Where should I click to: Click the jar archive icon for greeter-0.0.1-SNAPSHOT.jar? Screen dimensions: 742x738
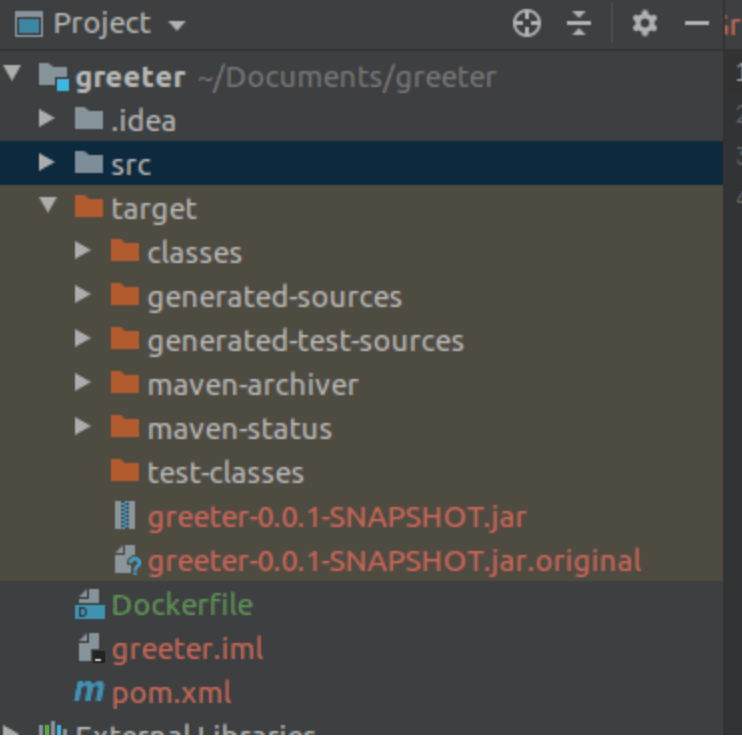125,517
